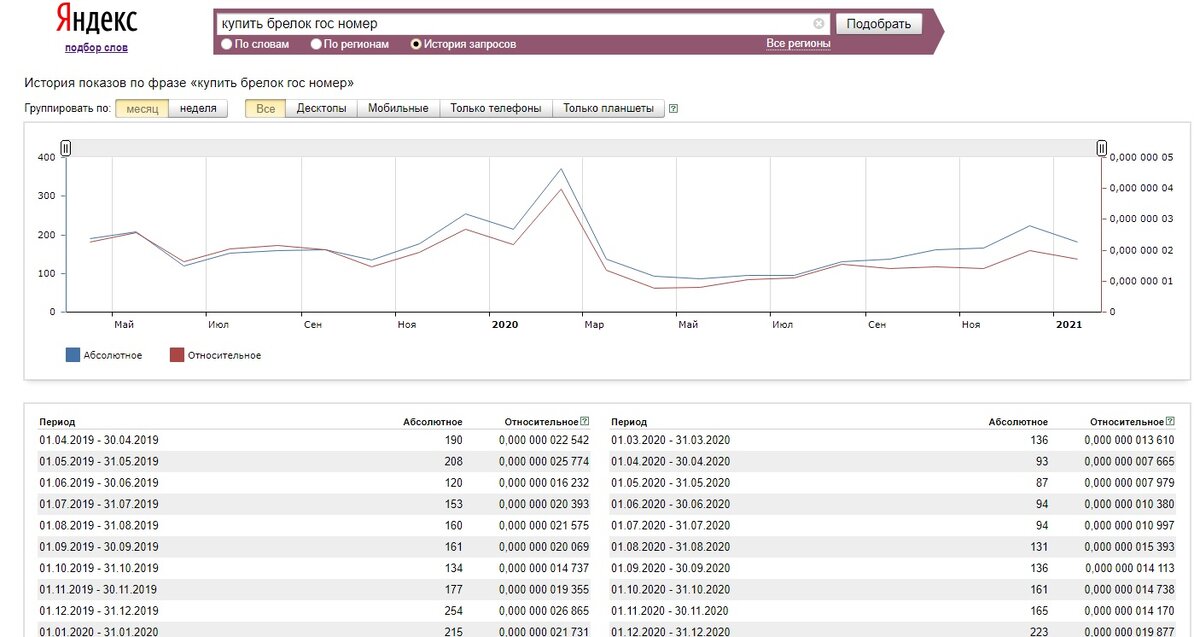This screenshot has width=1200, height=637.
Task: Follow the подбор слов link
Action: tap(96, 48)
